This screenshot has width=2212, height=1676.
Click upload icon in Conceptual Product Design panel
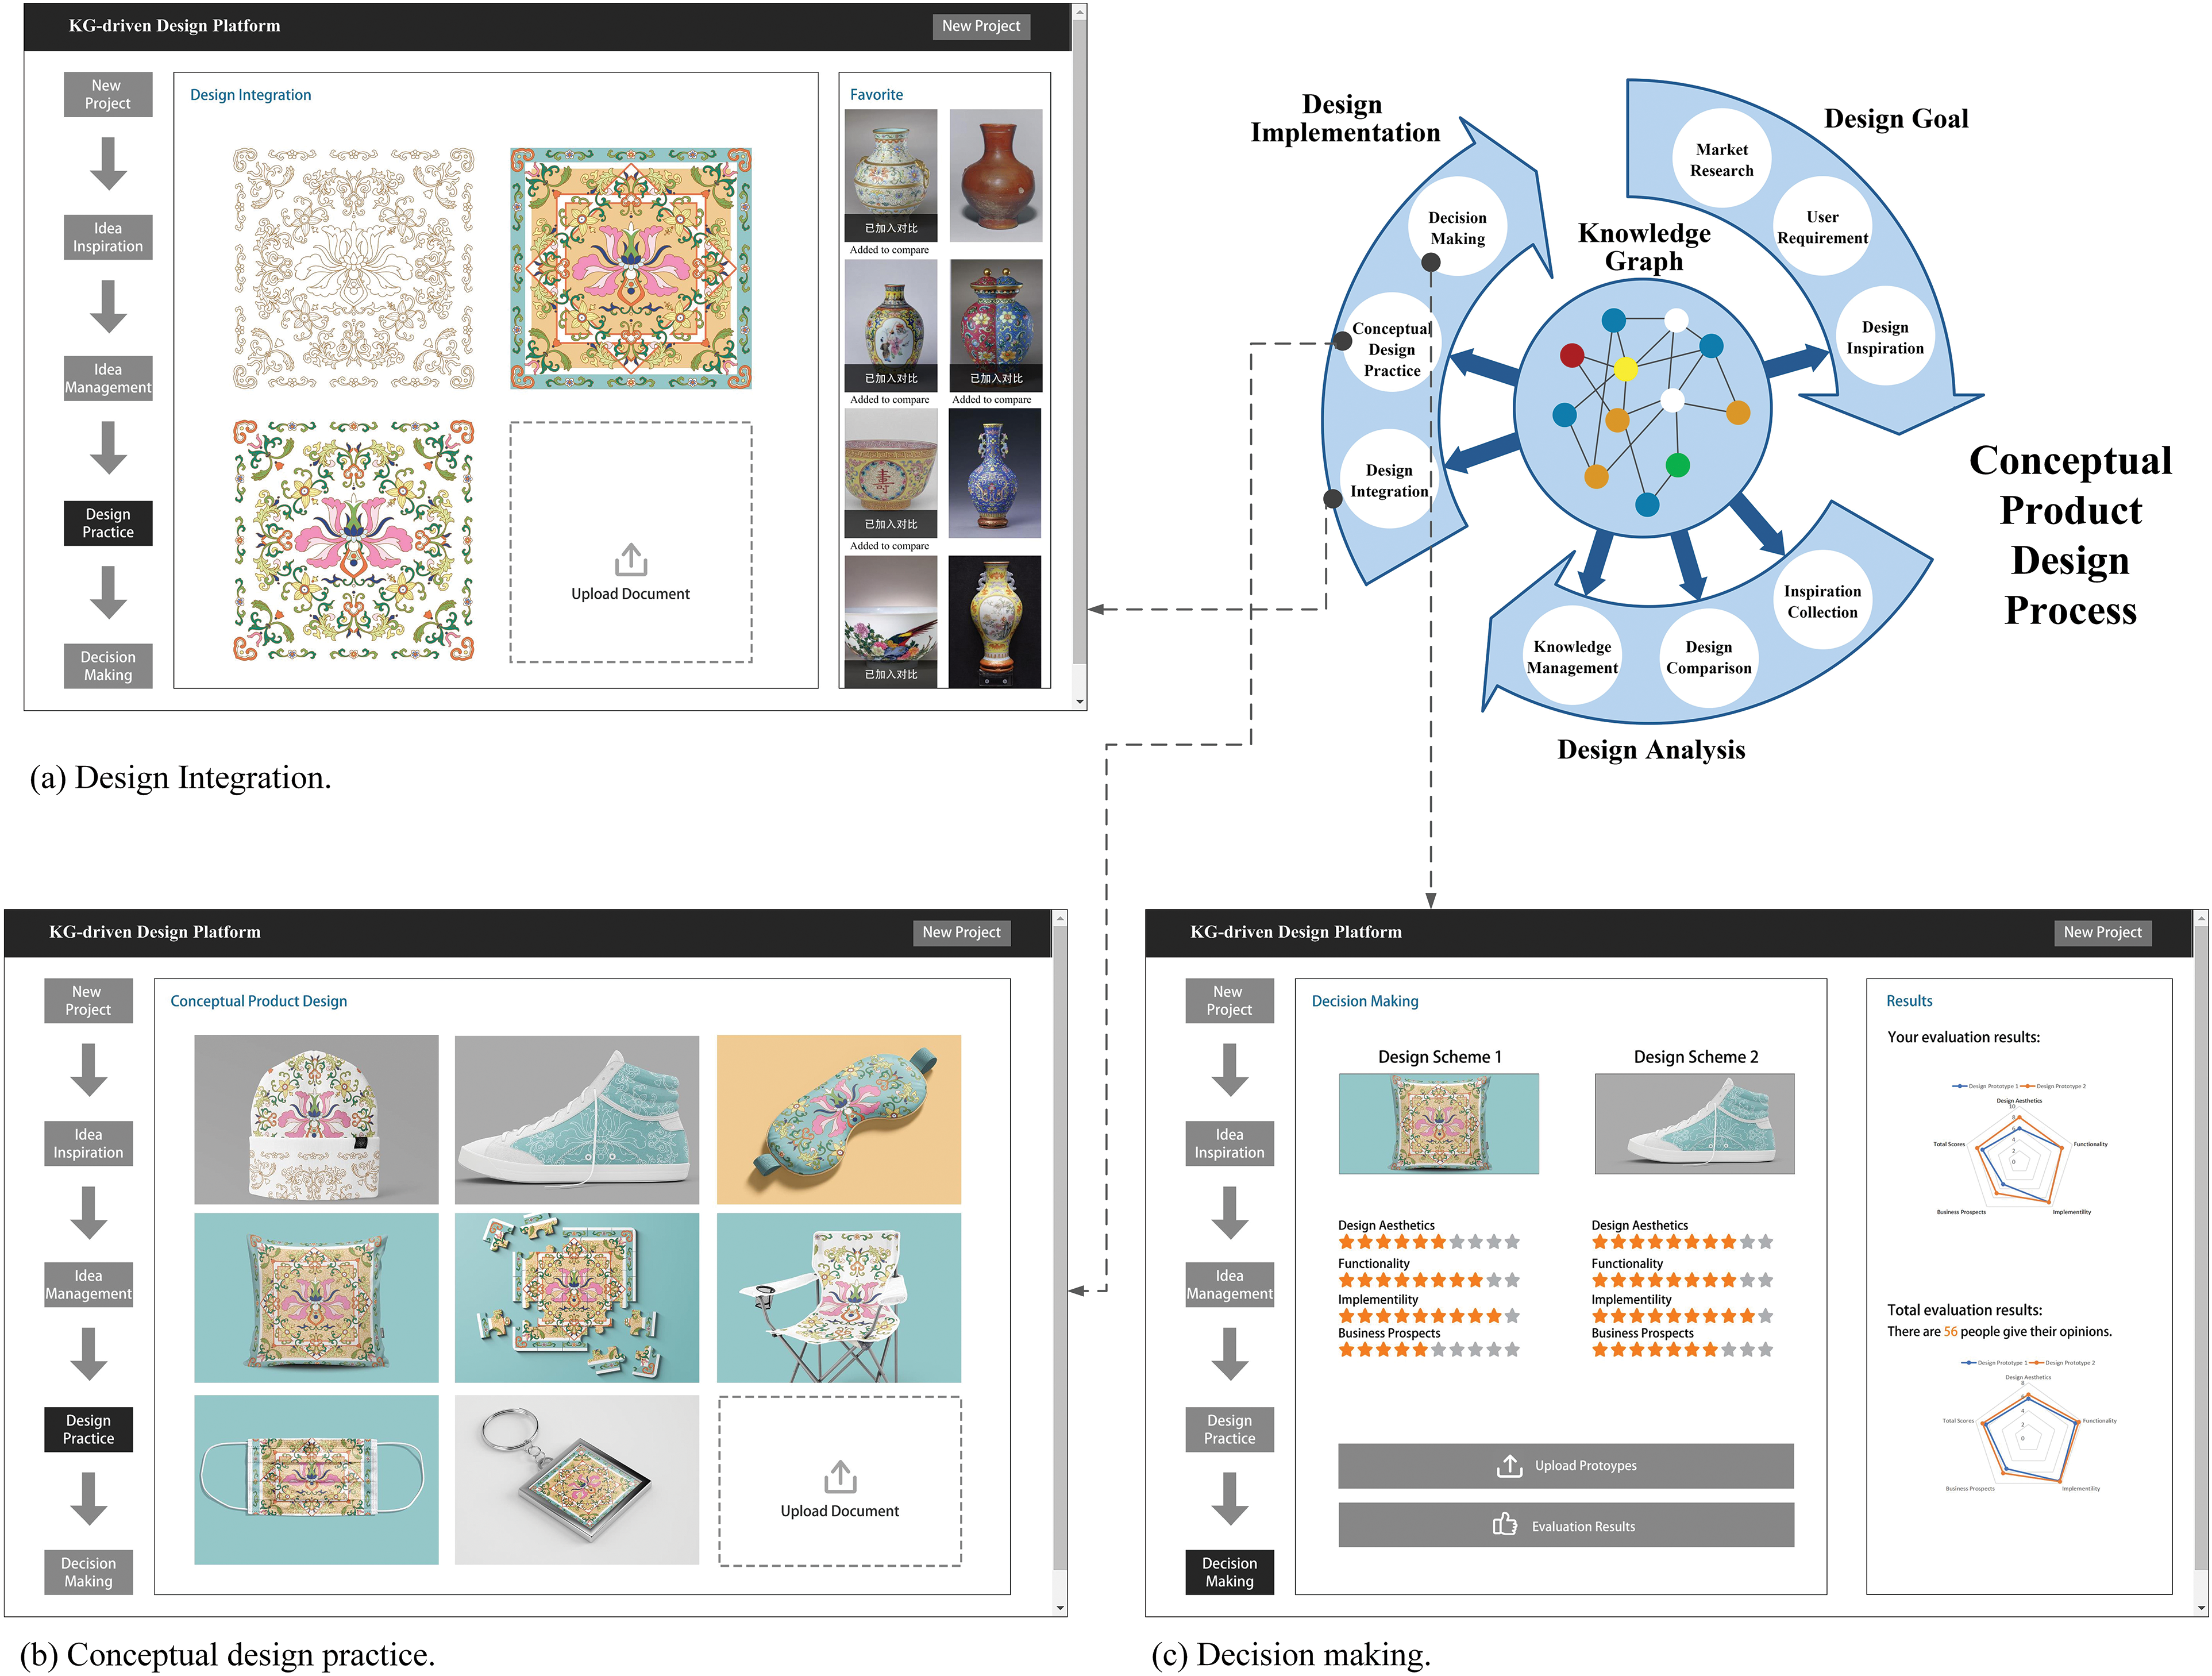click(x=840, y=1476)
